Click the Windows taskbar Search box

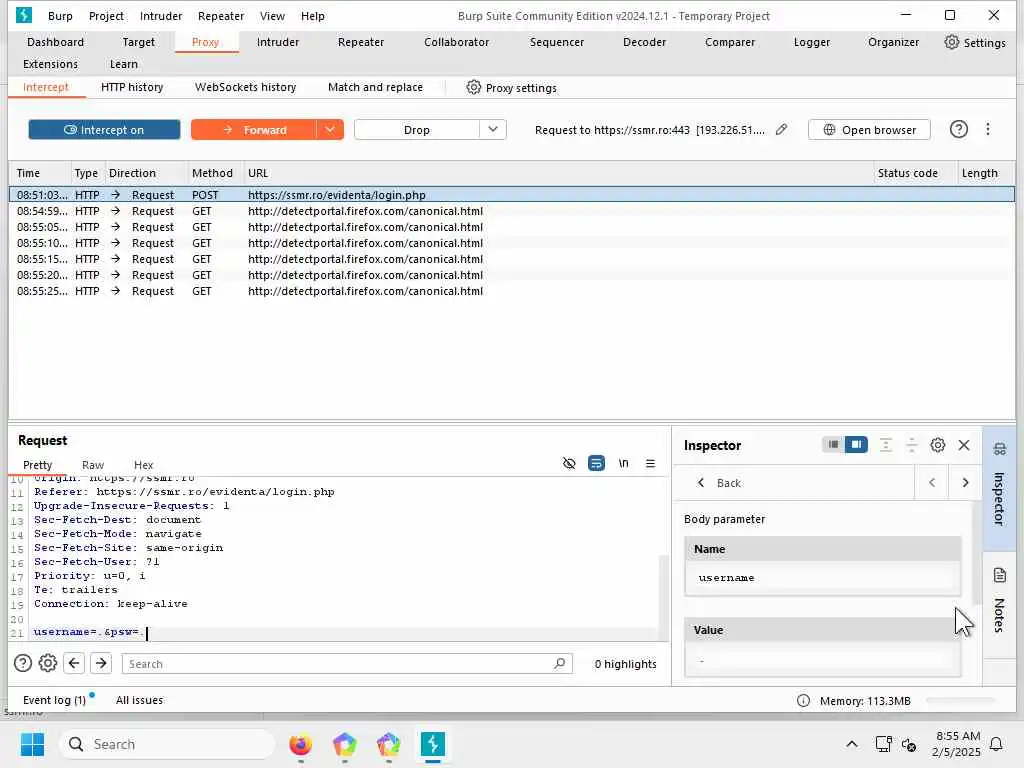tap(167, 744)
